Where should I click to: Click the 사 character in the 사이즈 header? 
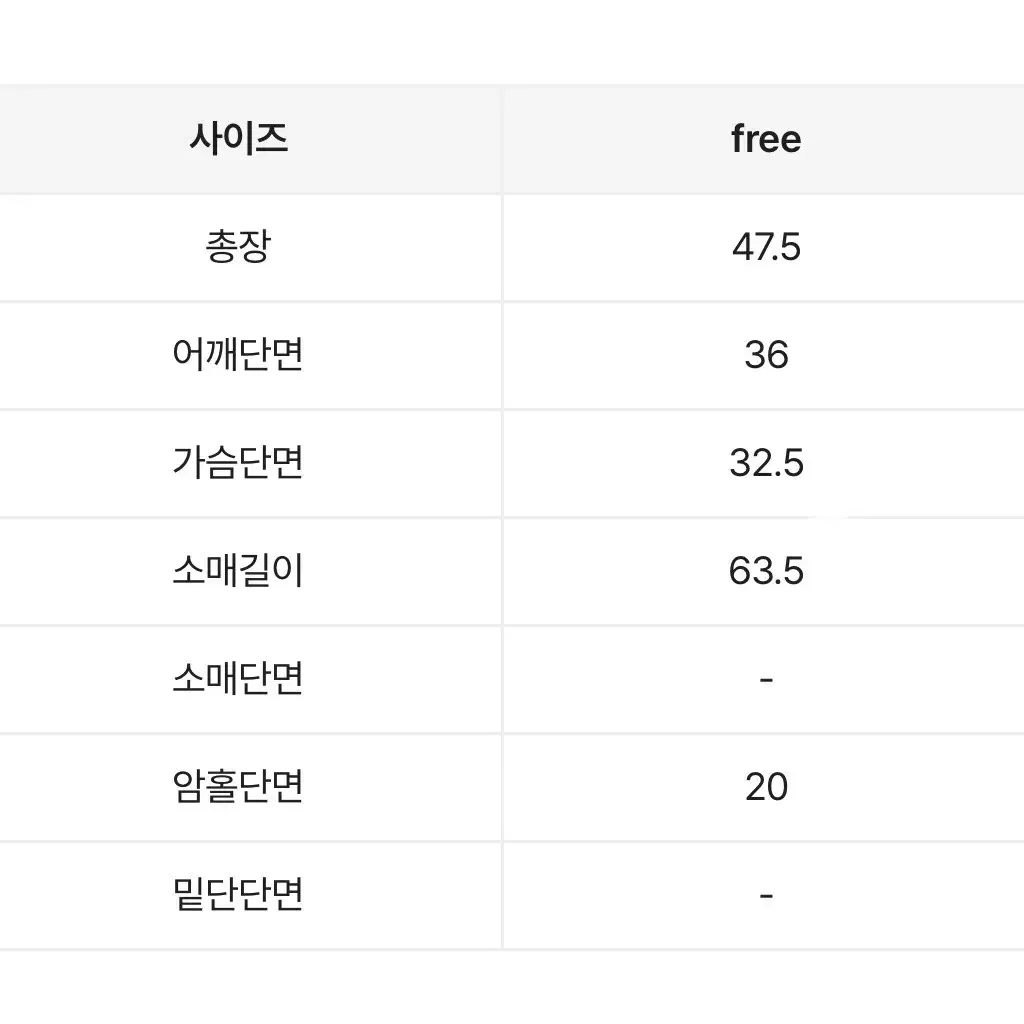click(205, 138)
